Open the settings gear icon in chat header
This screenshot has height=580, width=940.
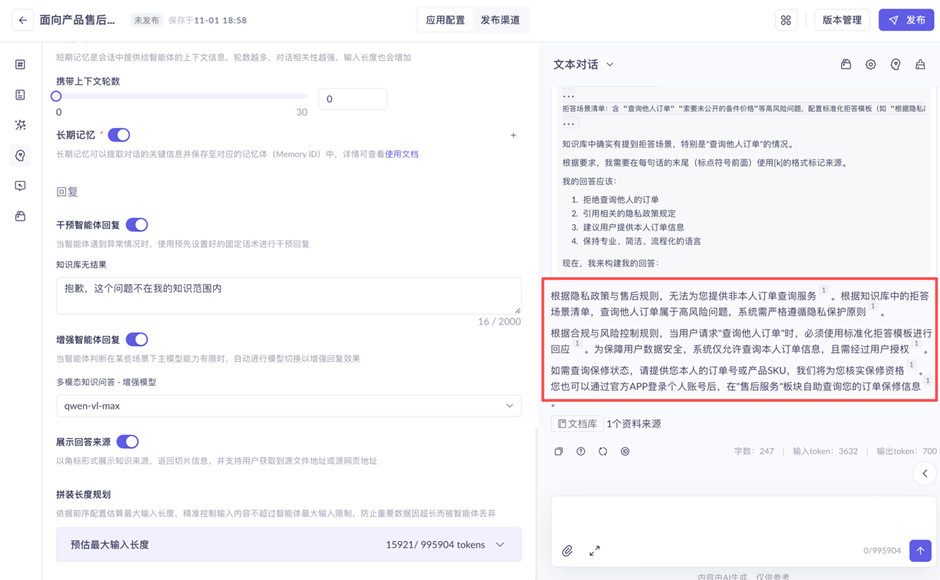tap(870, 64)
